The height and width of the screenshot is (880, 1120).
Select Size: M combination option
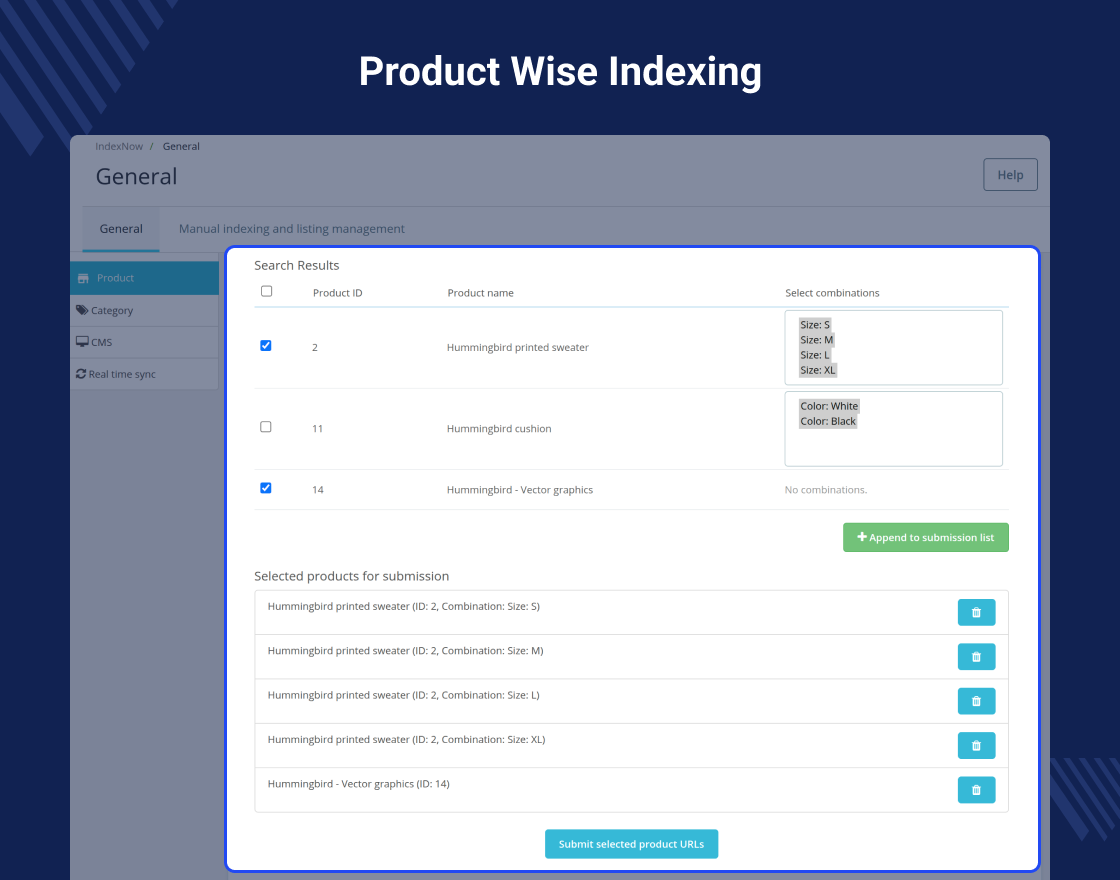click(x=816, y=339)
